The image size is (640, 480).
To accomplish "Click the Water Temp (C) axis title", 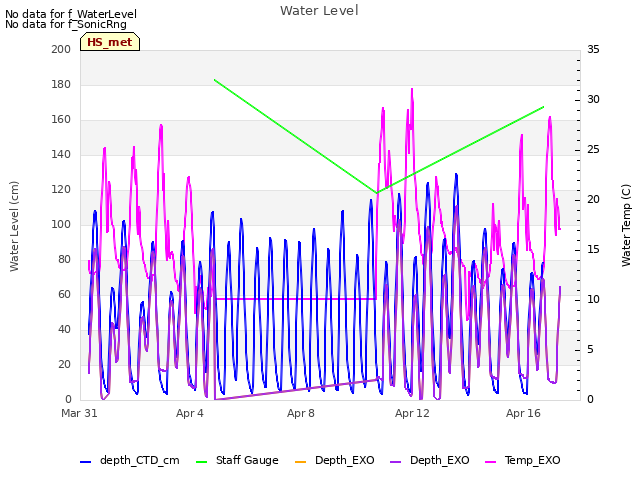I will tap(626, 225).
